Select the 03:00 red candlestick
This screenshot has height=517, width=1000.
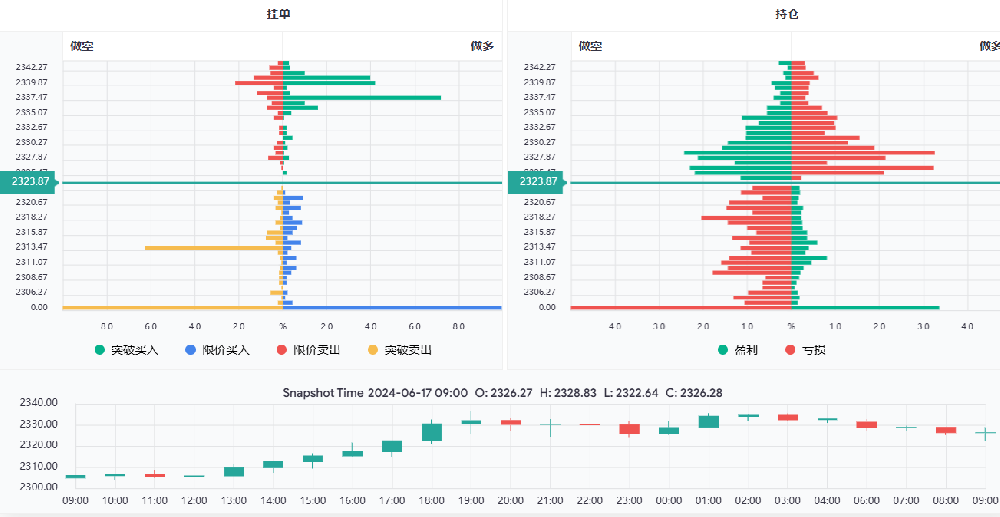coord(788,418)
